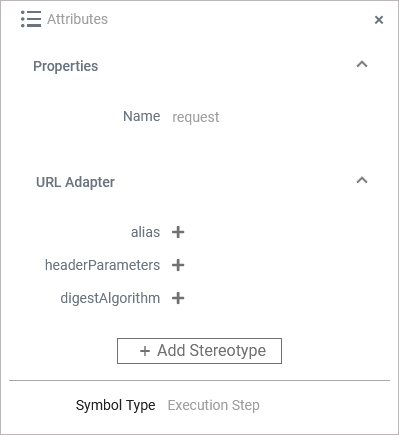
Task: Click the Attributes list icon
Action: [x=31, y=19]
